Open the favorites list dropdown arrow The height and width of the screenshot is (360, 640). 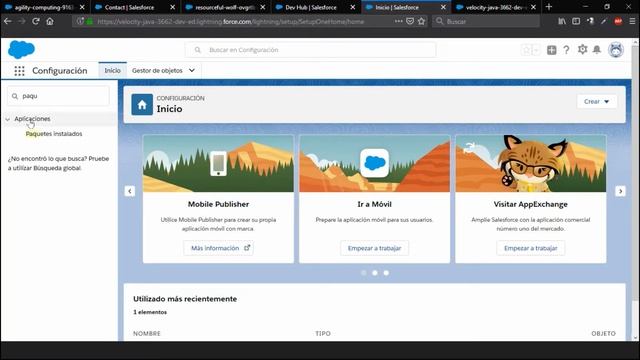(536, 50)
